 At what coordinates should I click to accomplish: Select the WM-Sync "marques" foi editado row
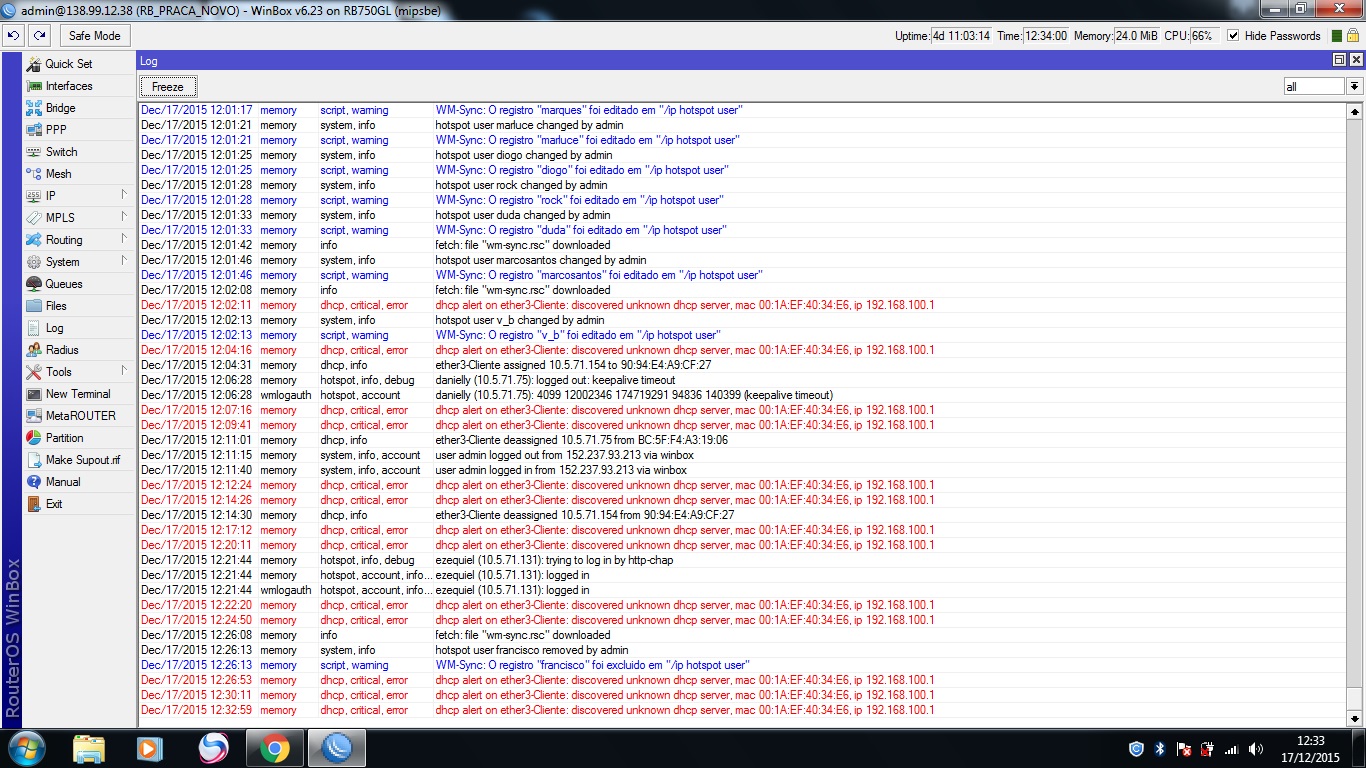pos(742,110)
